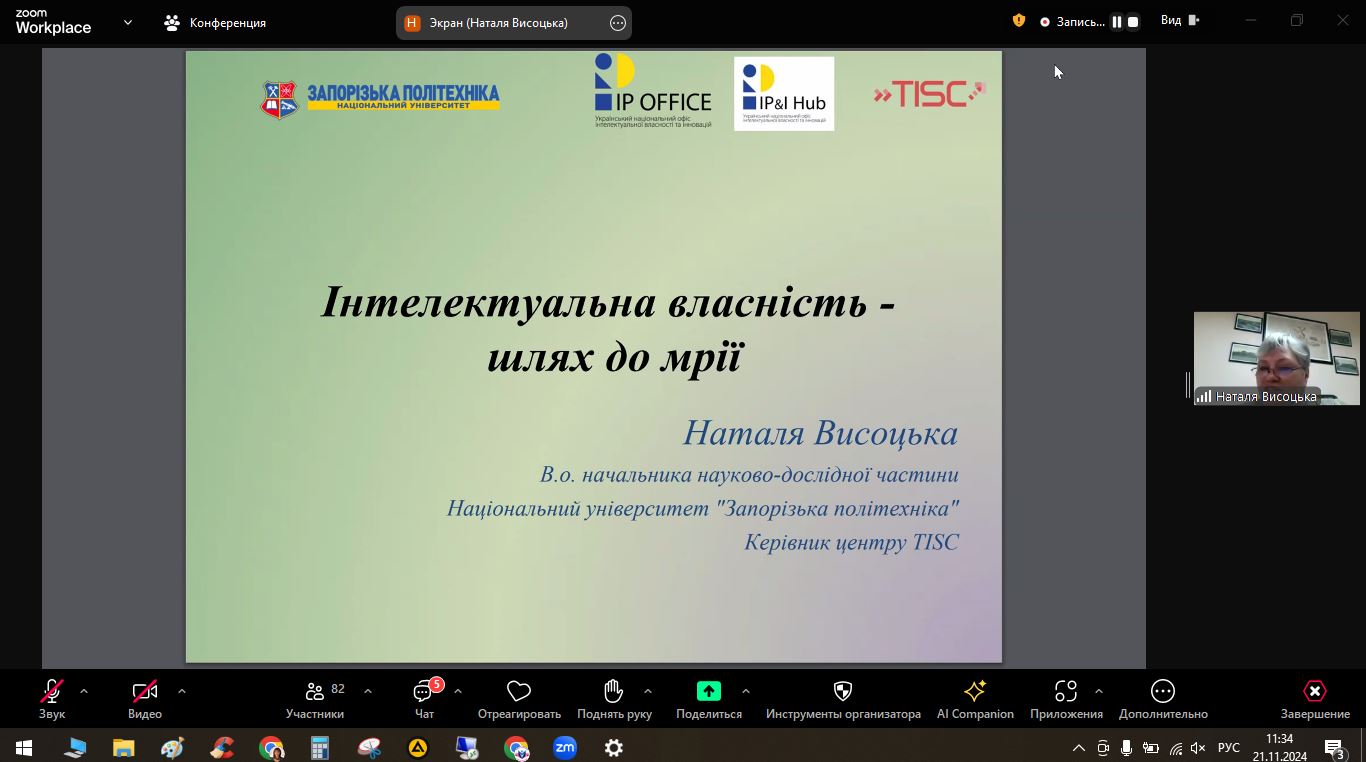Click the green Поделиться share screen icon
The height and width of the screenshot is (762, 1366).
(708, 692)
